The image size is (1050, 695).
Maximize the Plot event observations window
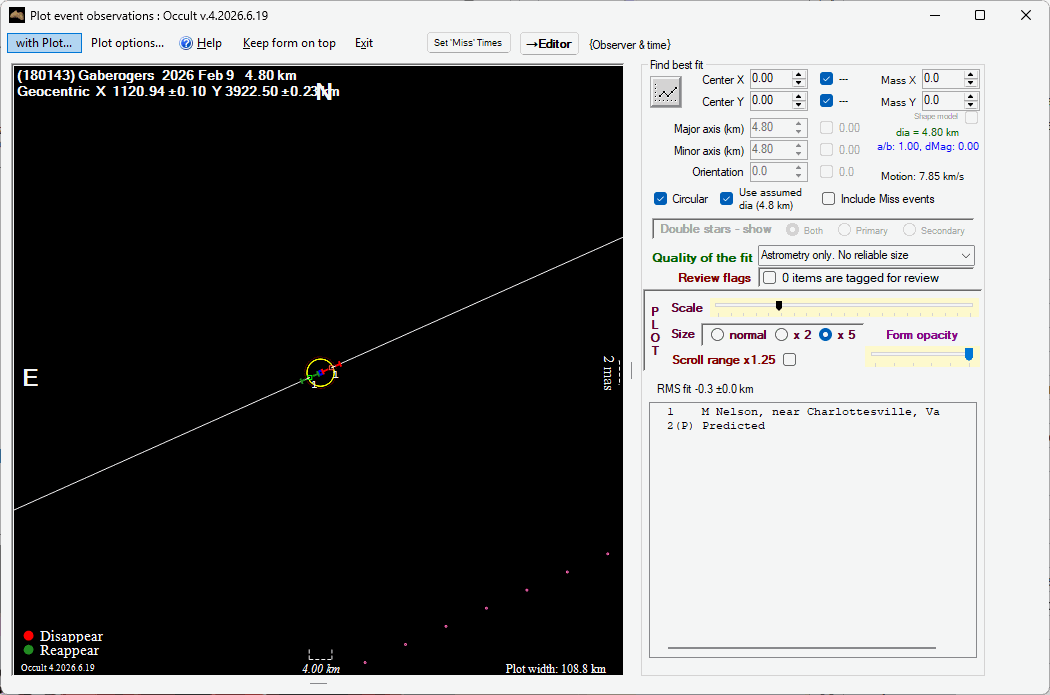point(980,15)
